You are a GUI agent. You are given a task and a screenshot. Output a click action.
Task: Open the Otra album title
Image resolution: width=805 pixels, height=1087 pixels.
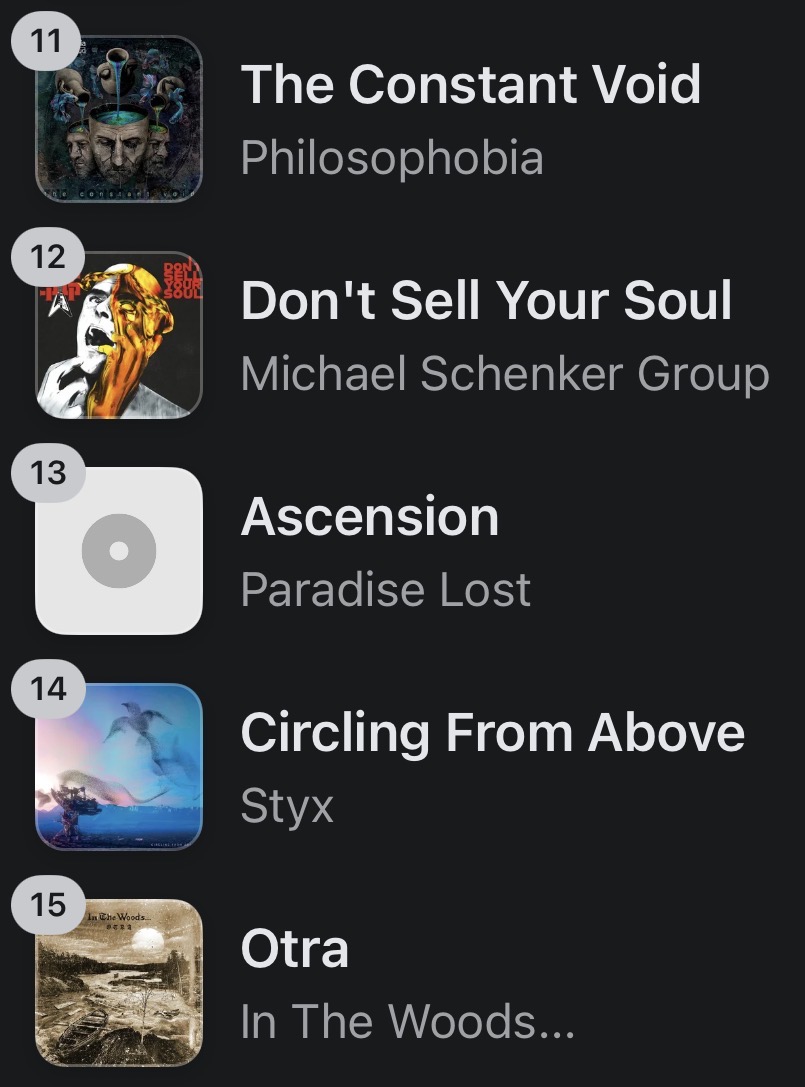pyautogui.click(x=295, y=949)
